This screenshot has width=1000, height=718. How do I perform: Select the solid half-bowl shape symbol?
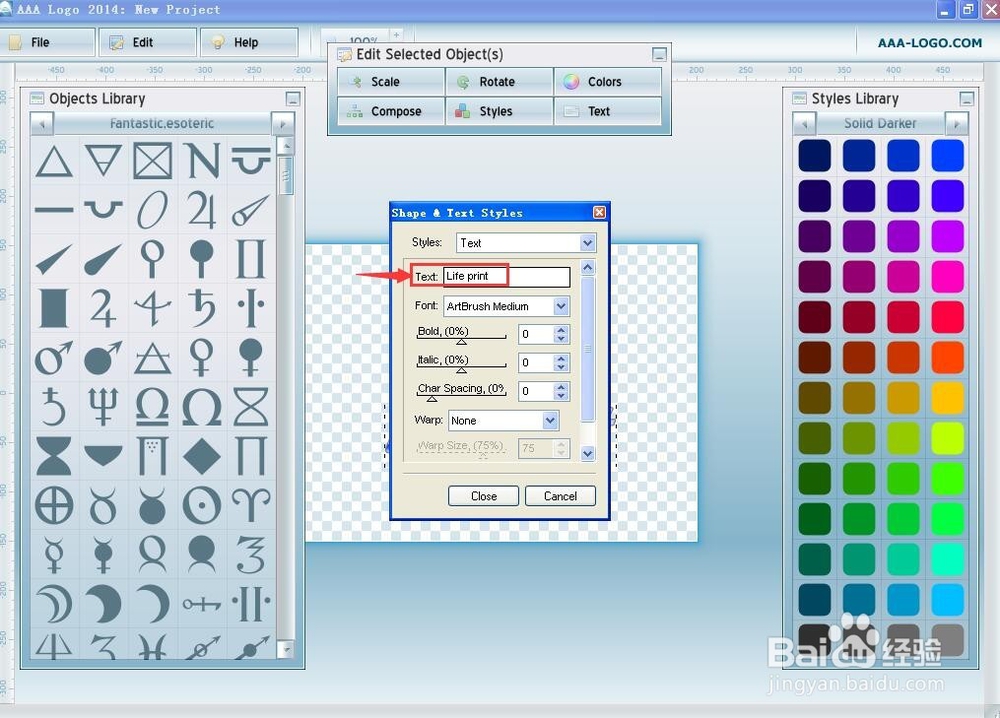tap(103, 456)
